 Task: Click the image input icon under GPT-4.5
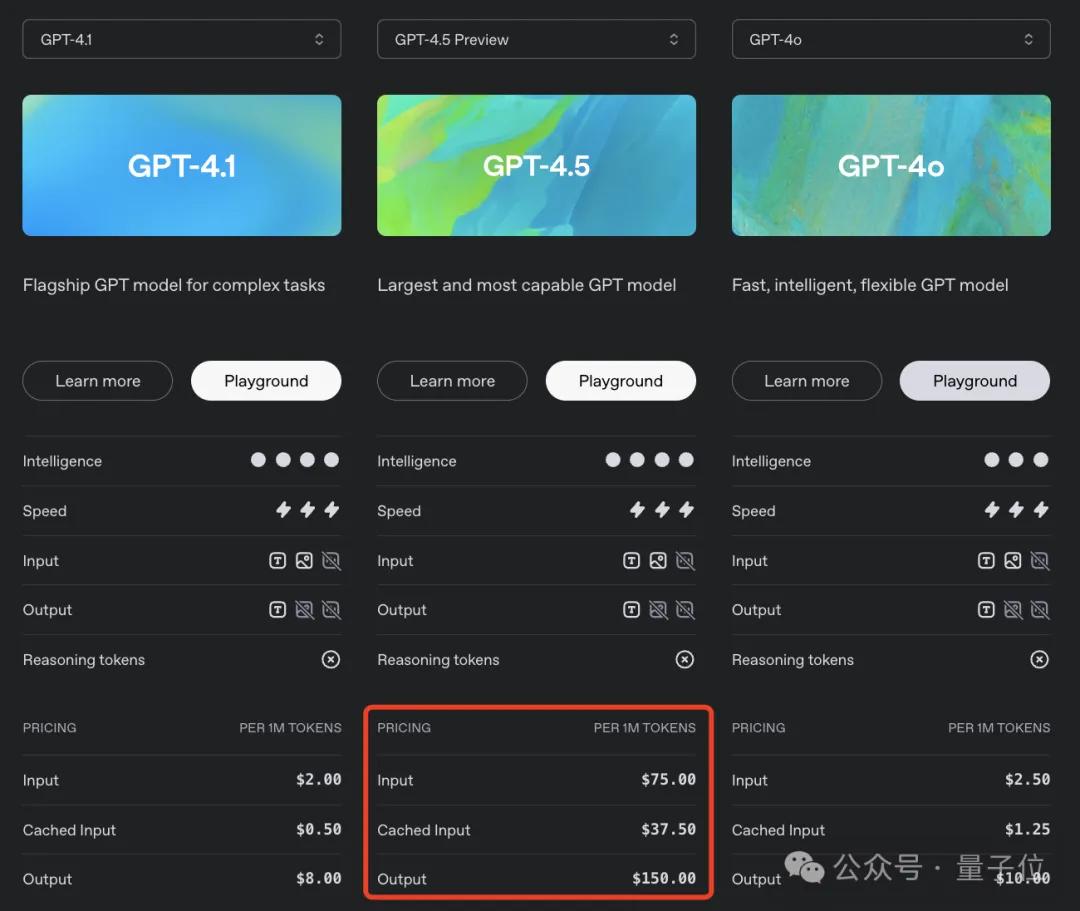coord(658,561)
